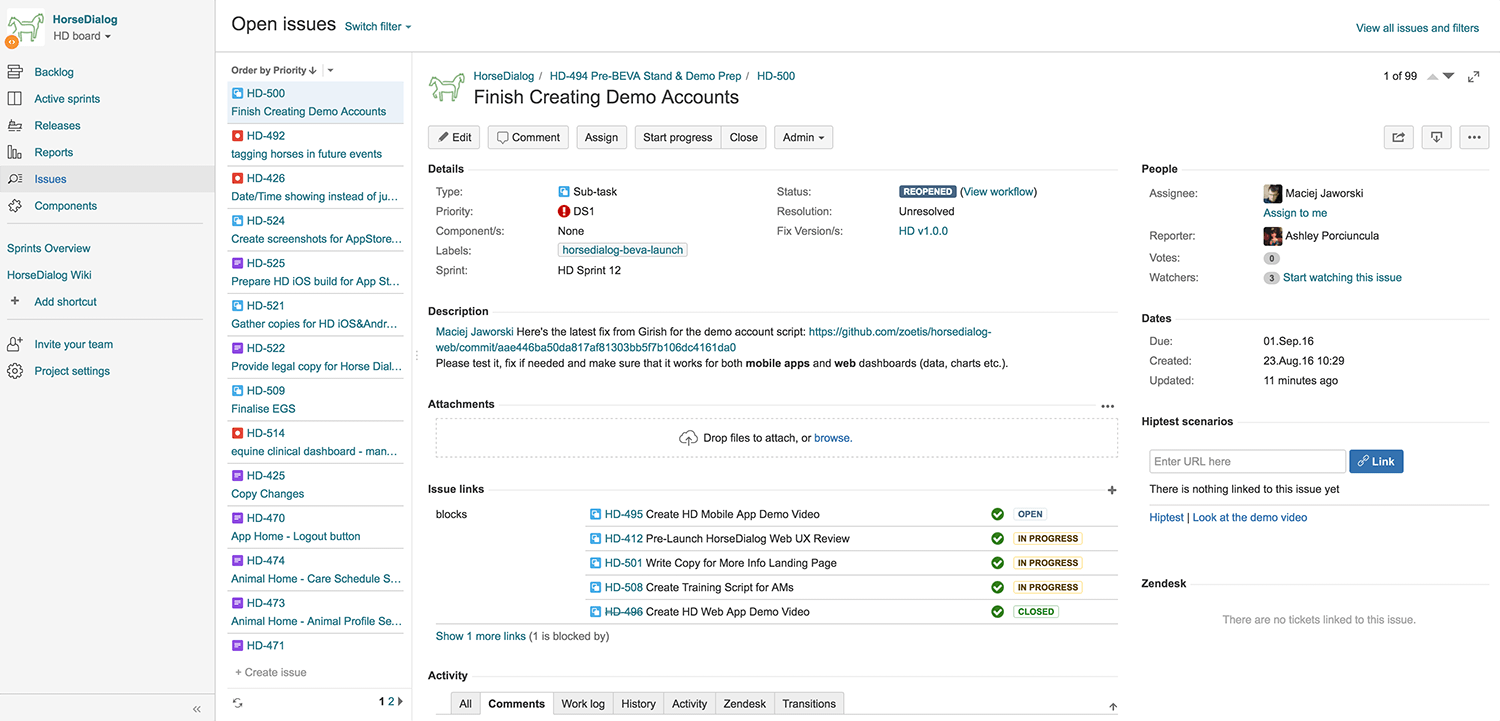The width and height of the screenshot is (1500, 721).
Task: Open the Switch filter dropdown
Action: coord(378,27)
